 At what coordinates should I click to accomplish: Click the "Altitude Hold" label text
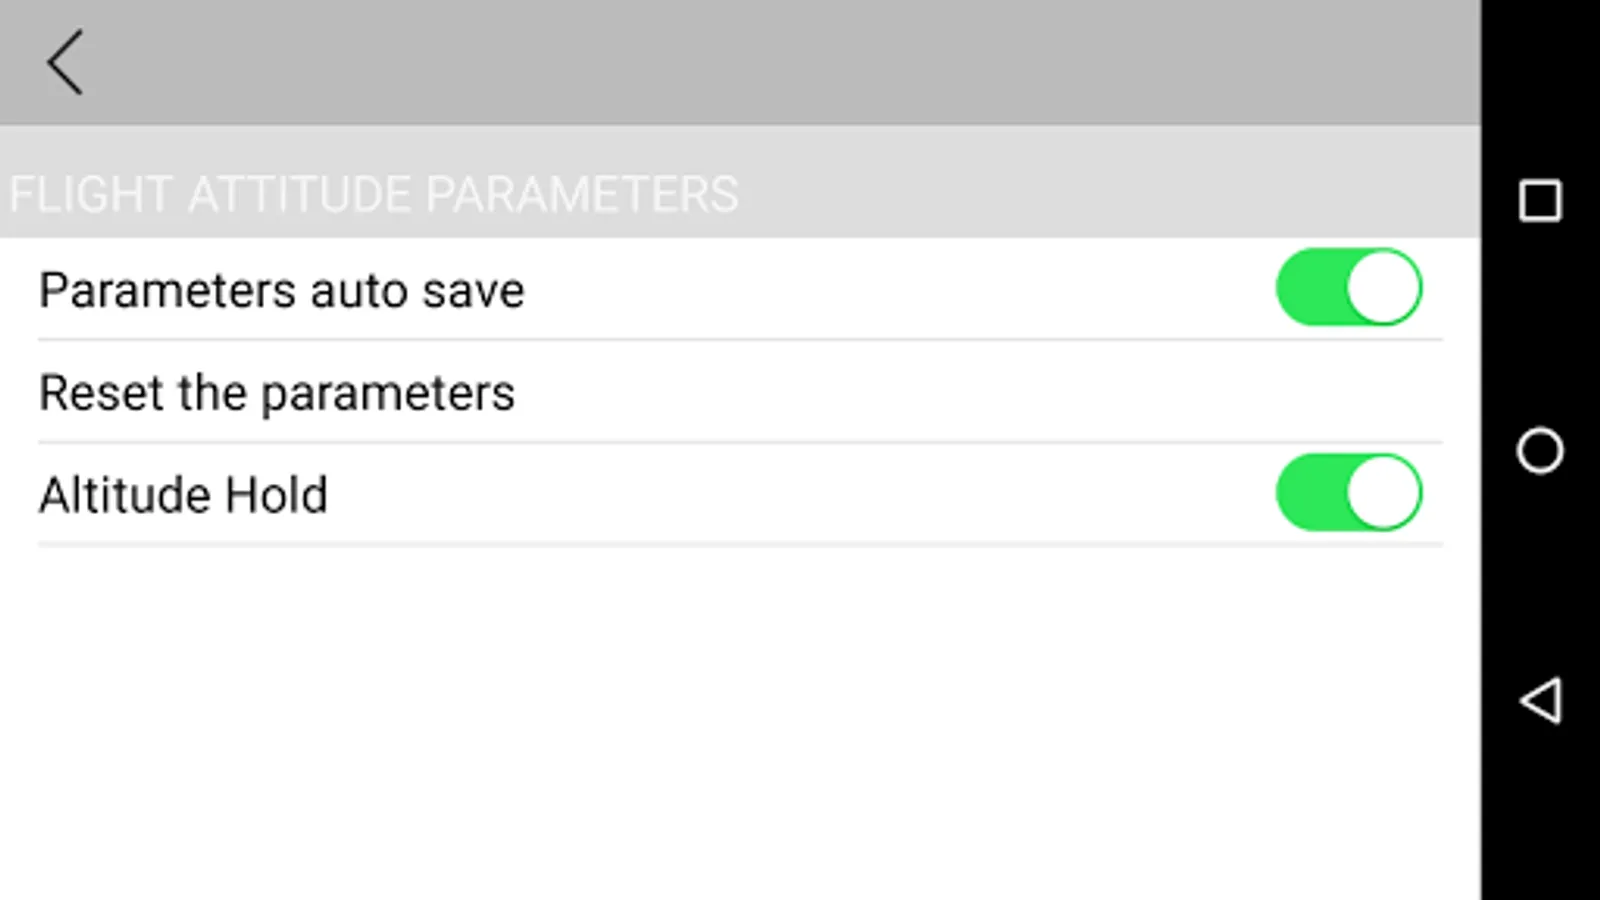183,495
